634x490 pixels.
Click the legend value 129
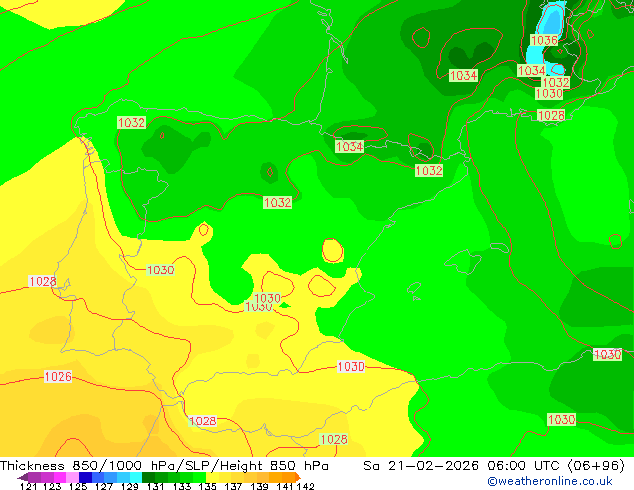coord(129,486)
